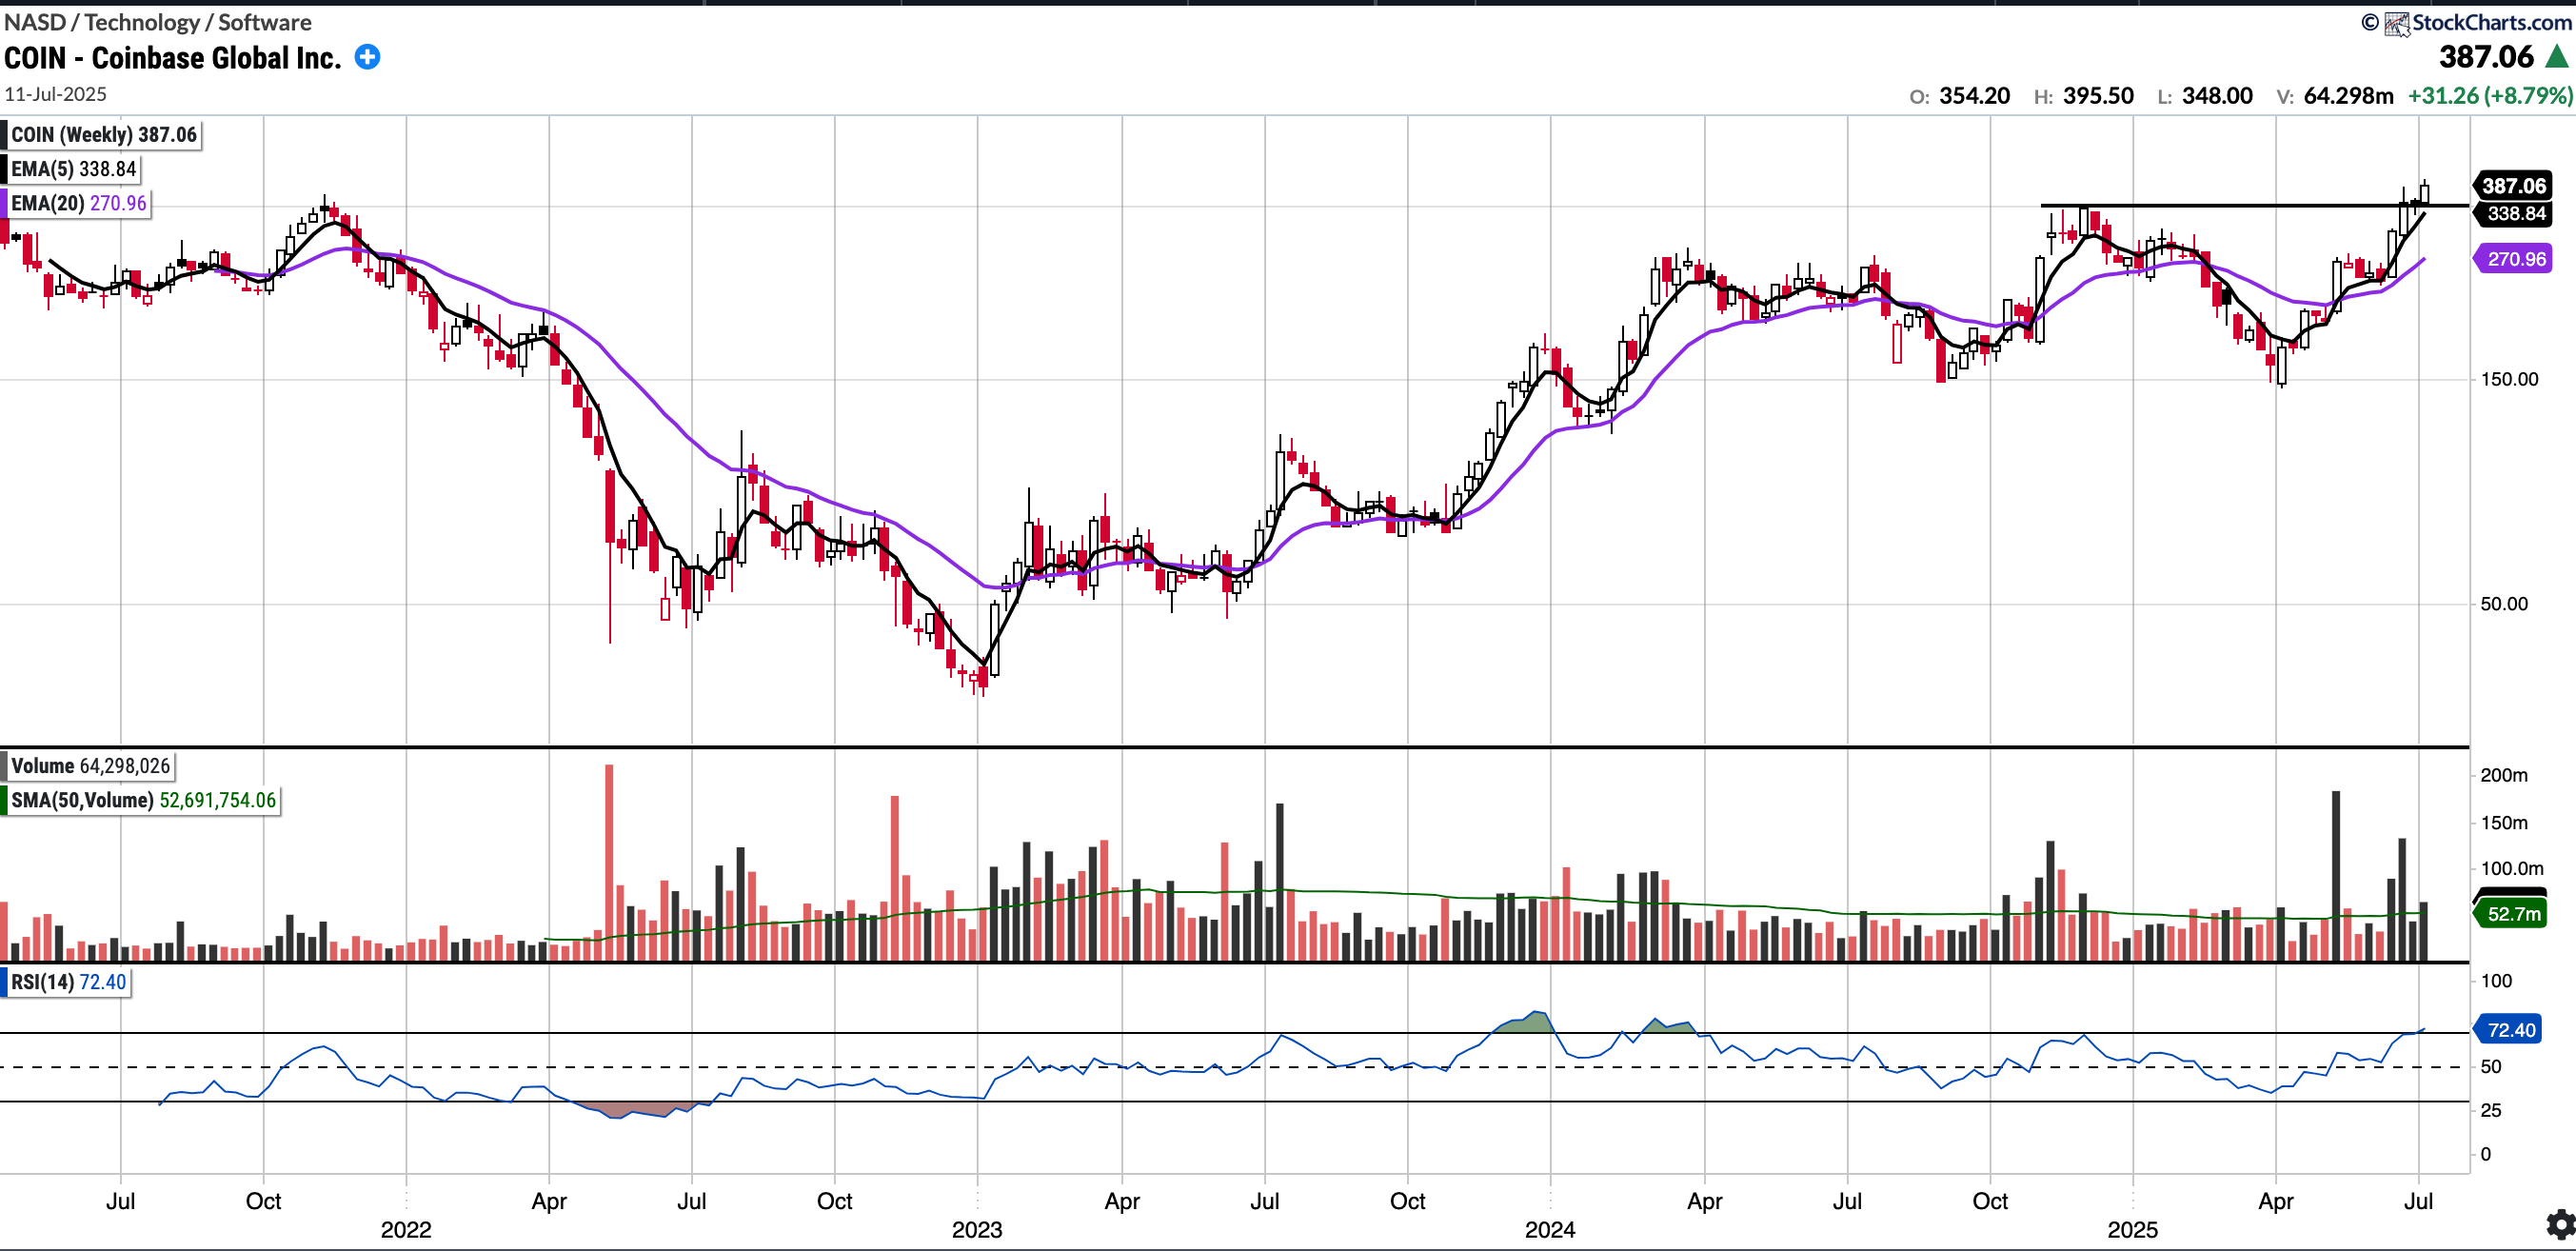Click the 11-Jul-2025 date text
The height and width of the screenshot is (1251, 2576).
(55, 94)
